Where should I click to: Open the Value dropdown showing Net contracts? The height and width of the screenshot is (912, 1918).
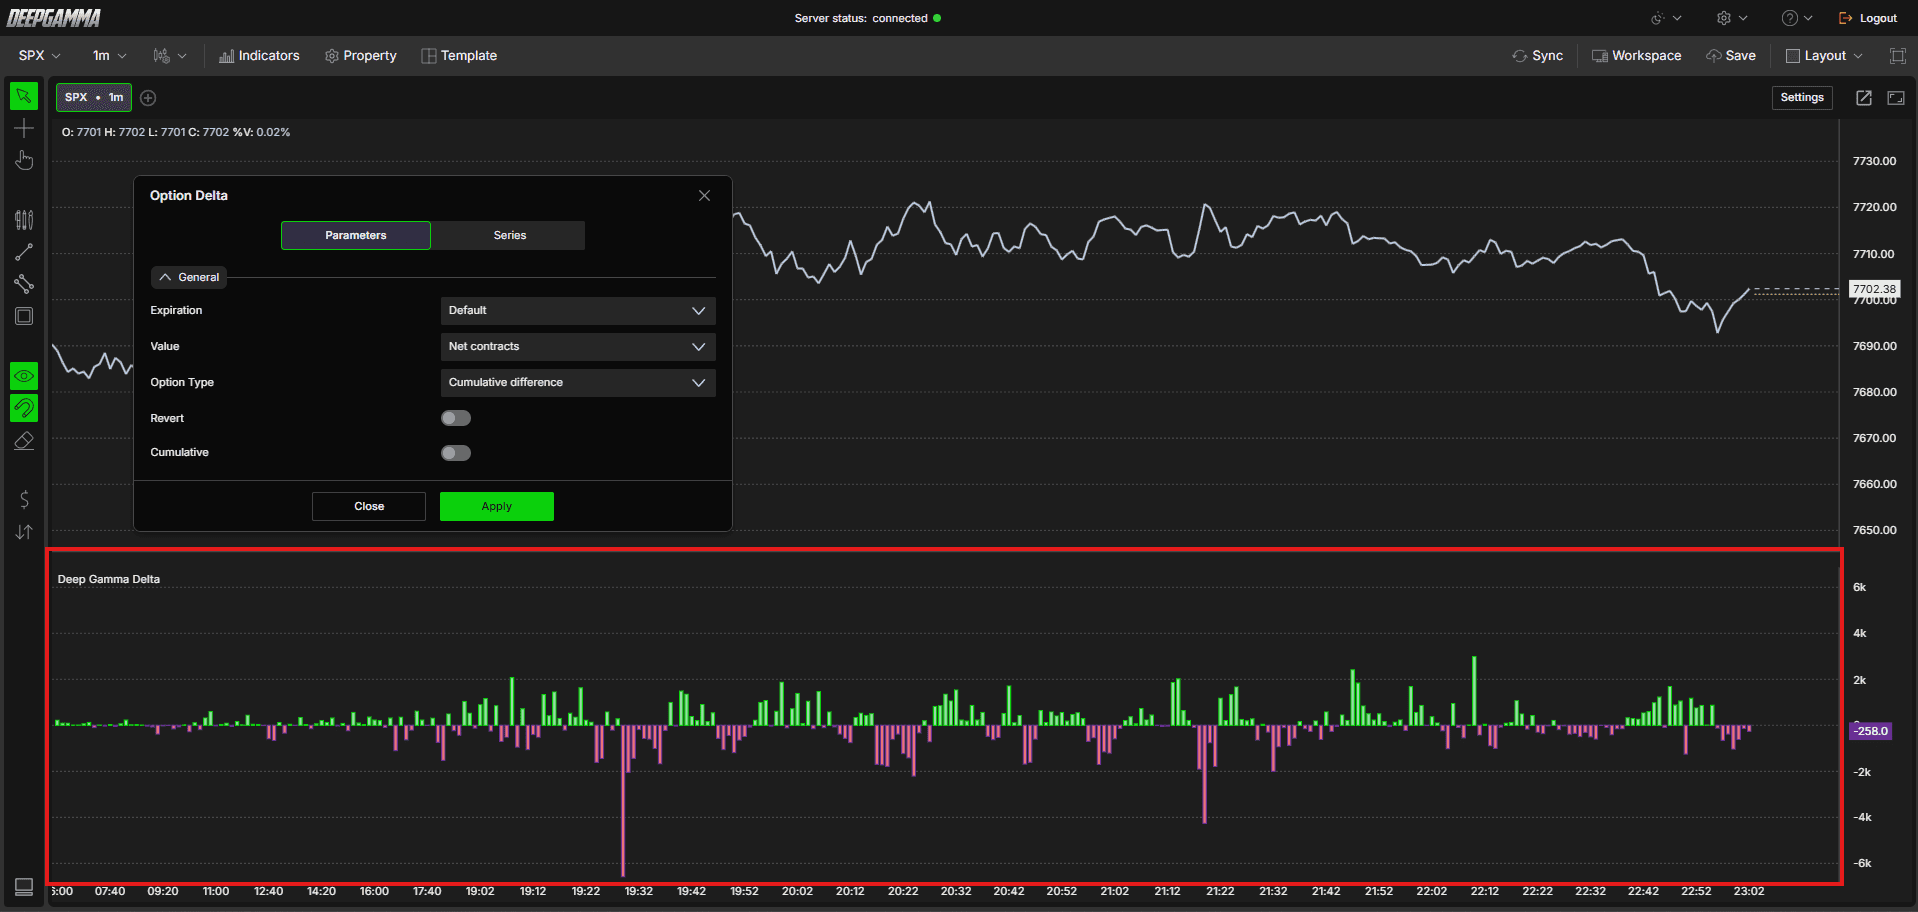pyautogui.click(x=578, y=347)
